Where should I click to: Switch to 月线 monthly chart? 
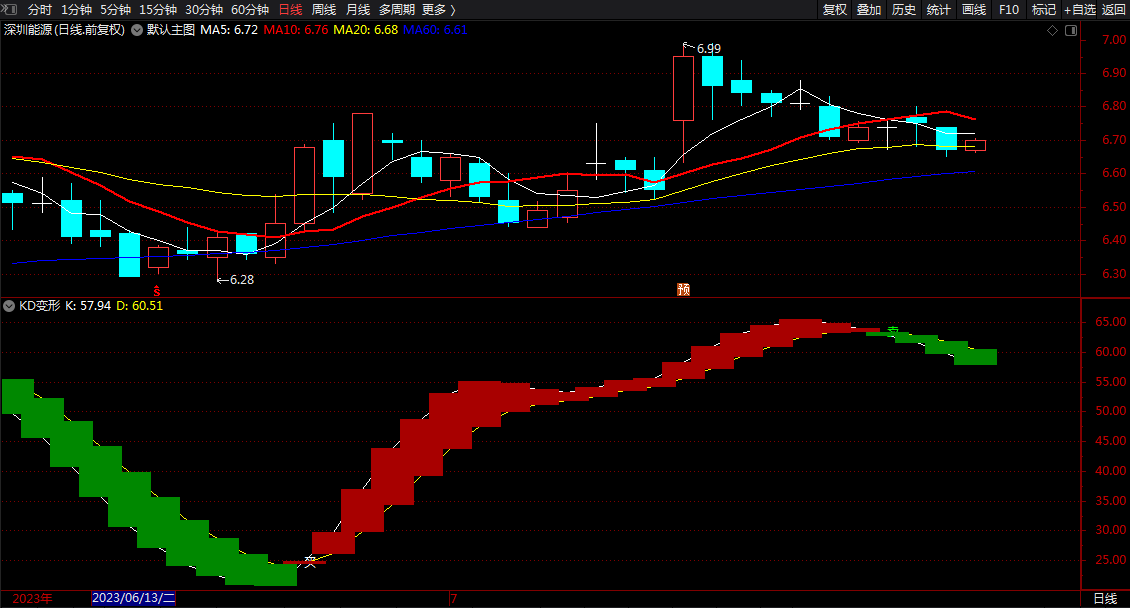coord(358,9)
